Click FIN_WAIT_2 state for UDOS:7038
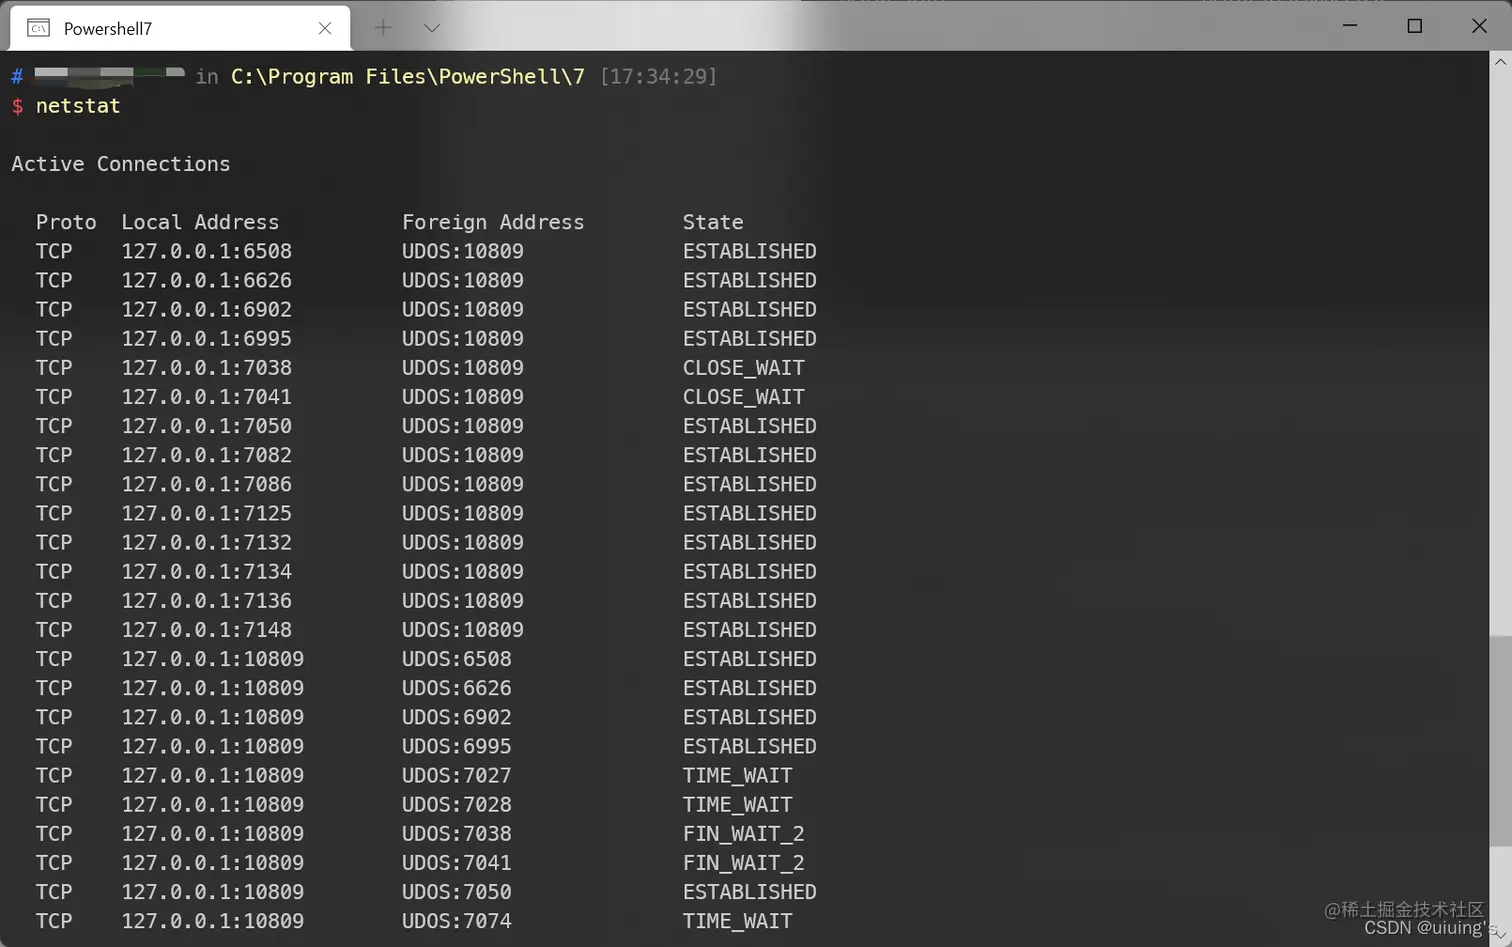The image size is (1512, 947). [x=744, y=834]
